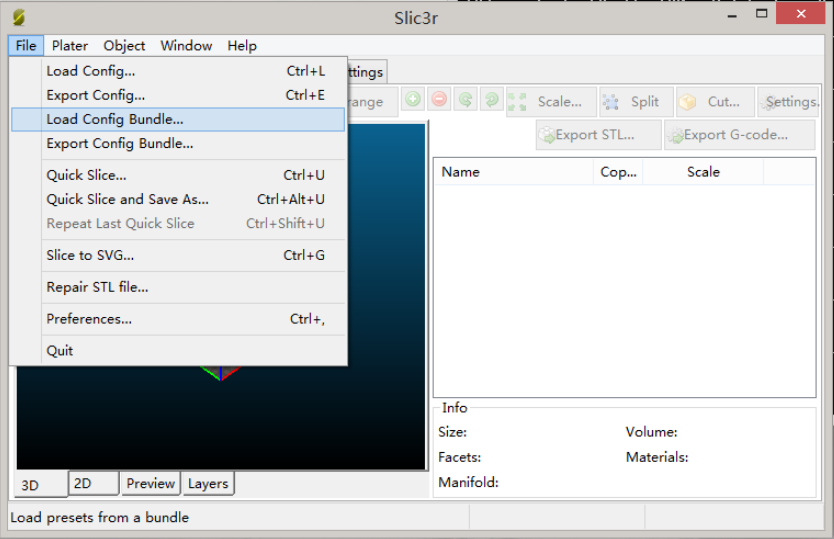Select Load Config Bundle menu entry
The width and height of the screenshot is (834, 539).
(115, 119)
